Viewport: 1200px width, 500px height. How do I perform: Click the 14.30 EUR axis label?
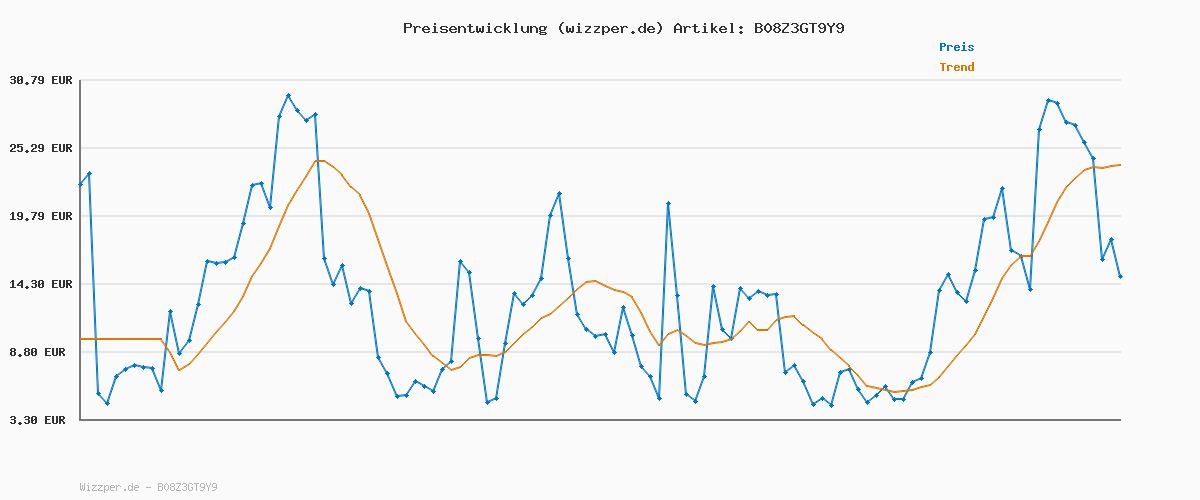pos(41,284)
